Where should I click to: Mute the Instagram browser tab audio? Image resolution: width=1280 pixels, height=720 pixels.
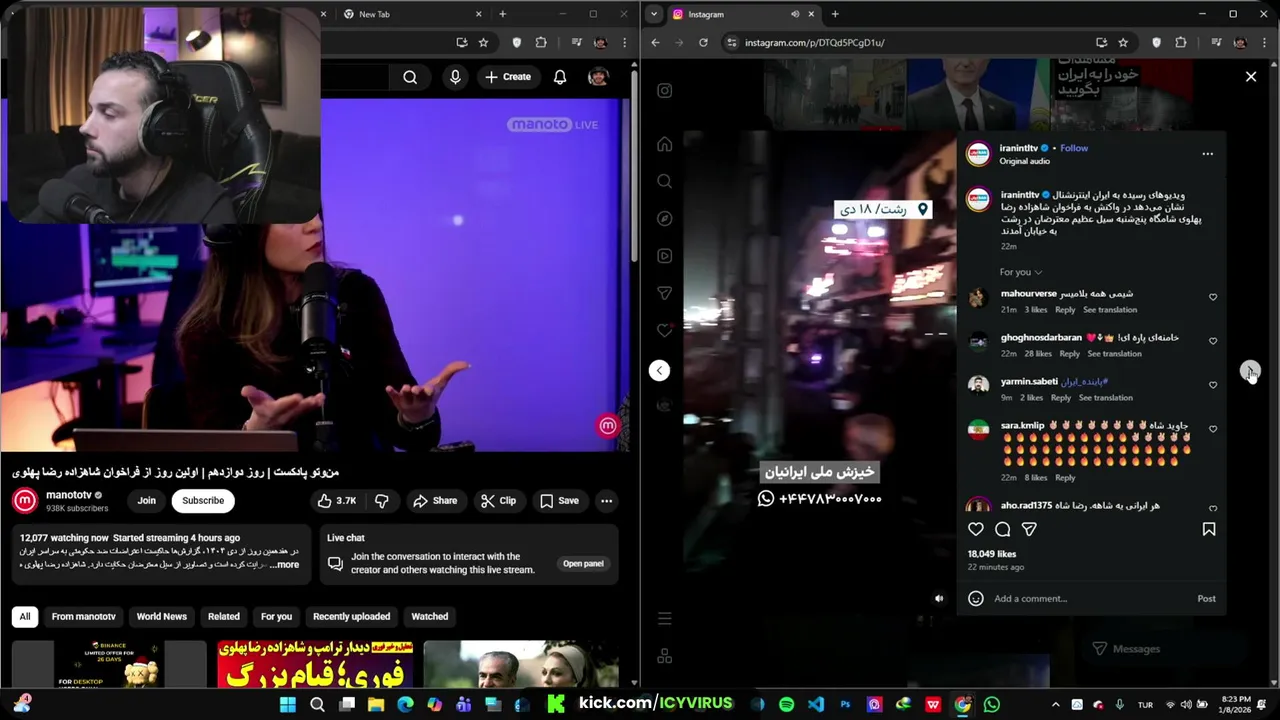coord(795,14)
